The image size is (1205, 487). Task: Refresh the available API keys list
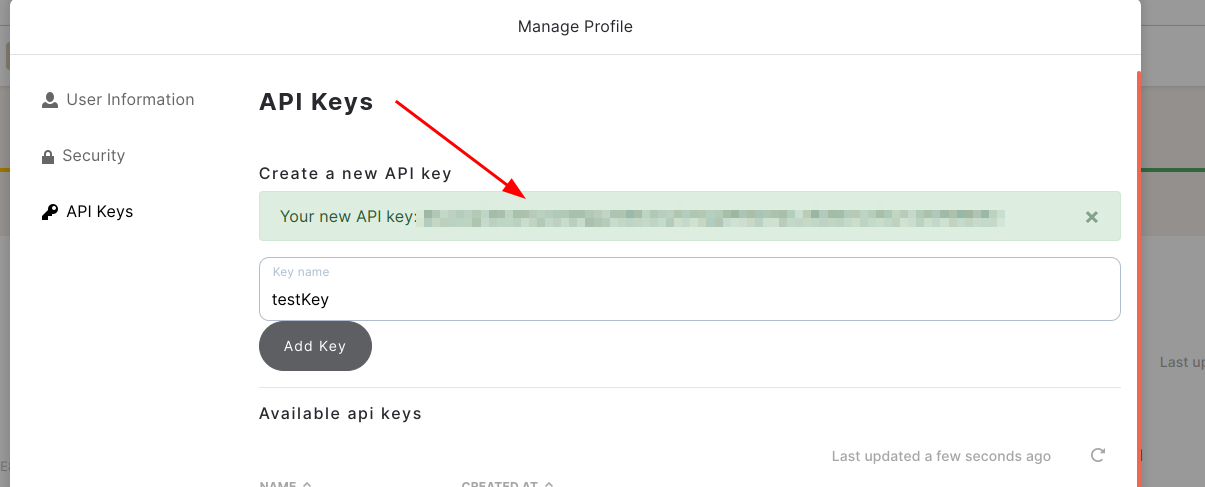pyautogui.click(x=1097, y=456)
